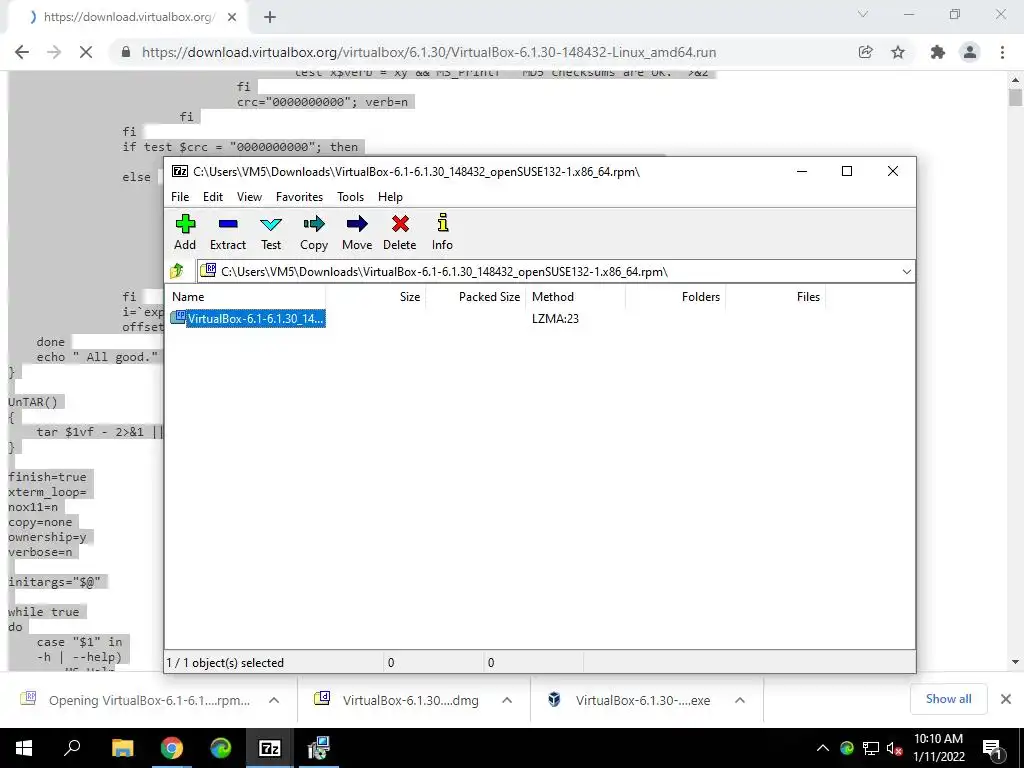Viewport: 1024px width, 768px height.
Task: Switch to 7-Zip in the taskbar
Action: pyautogui.click(x=270, y=748)
